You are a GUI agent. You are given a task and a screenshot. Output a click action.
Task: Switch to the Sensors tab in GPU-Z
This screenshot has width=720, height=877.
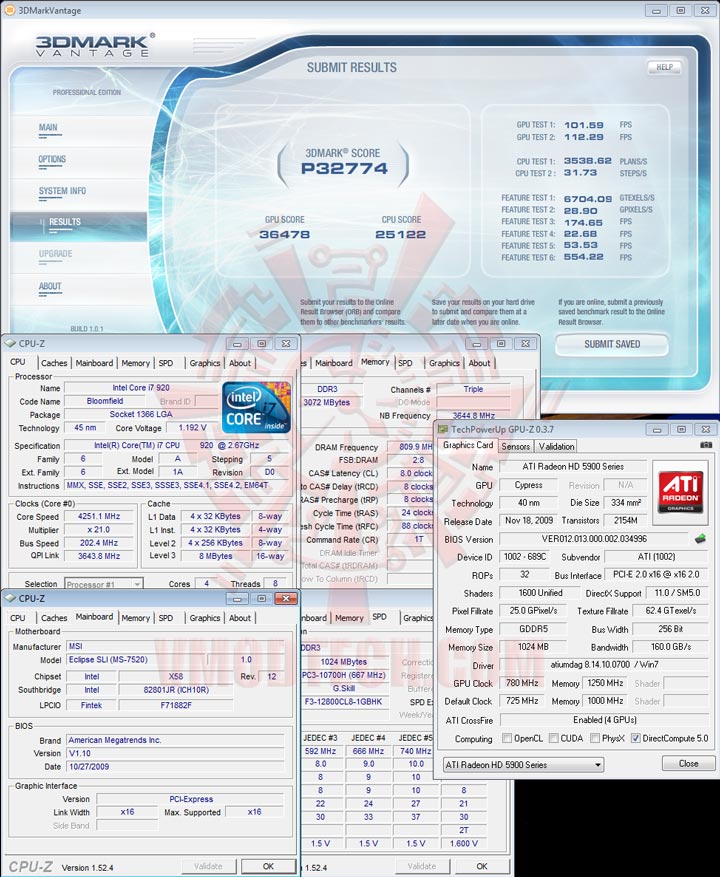coord(515,446)
